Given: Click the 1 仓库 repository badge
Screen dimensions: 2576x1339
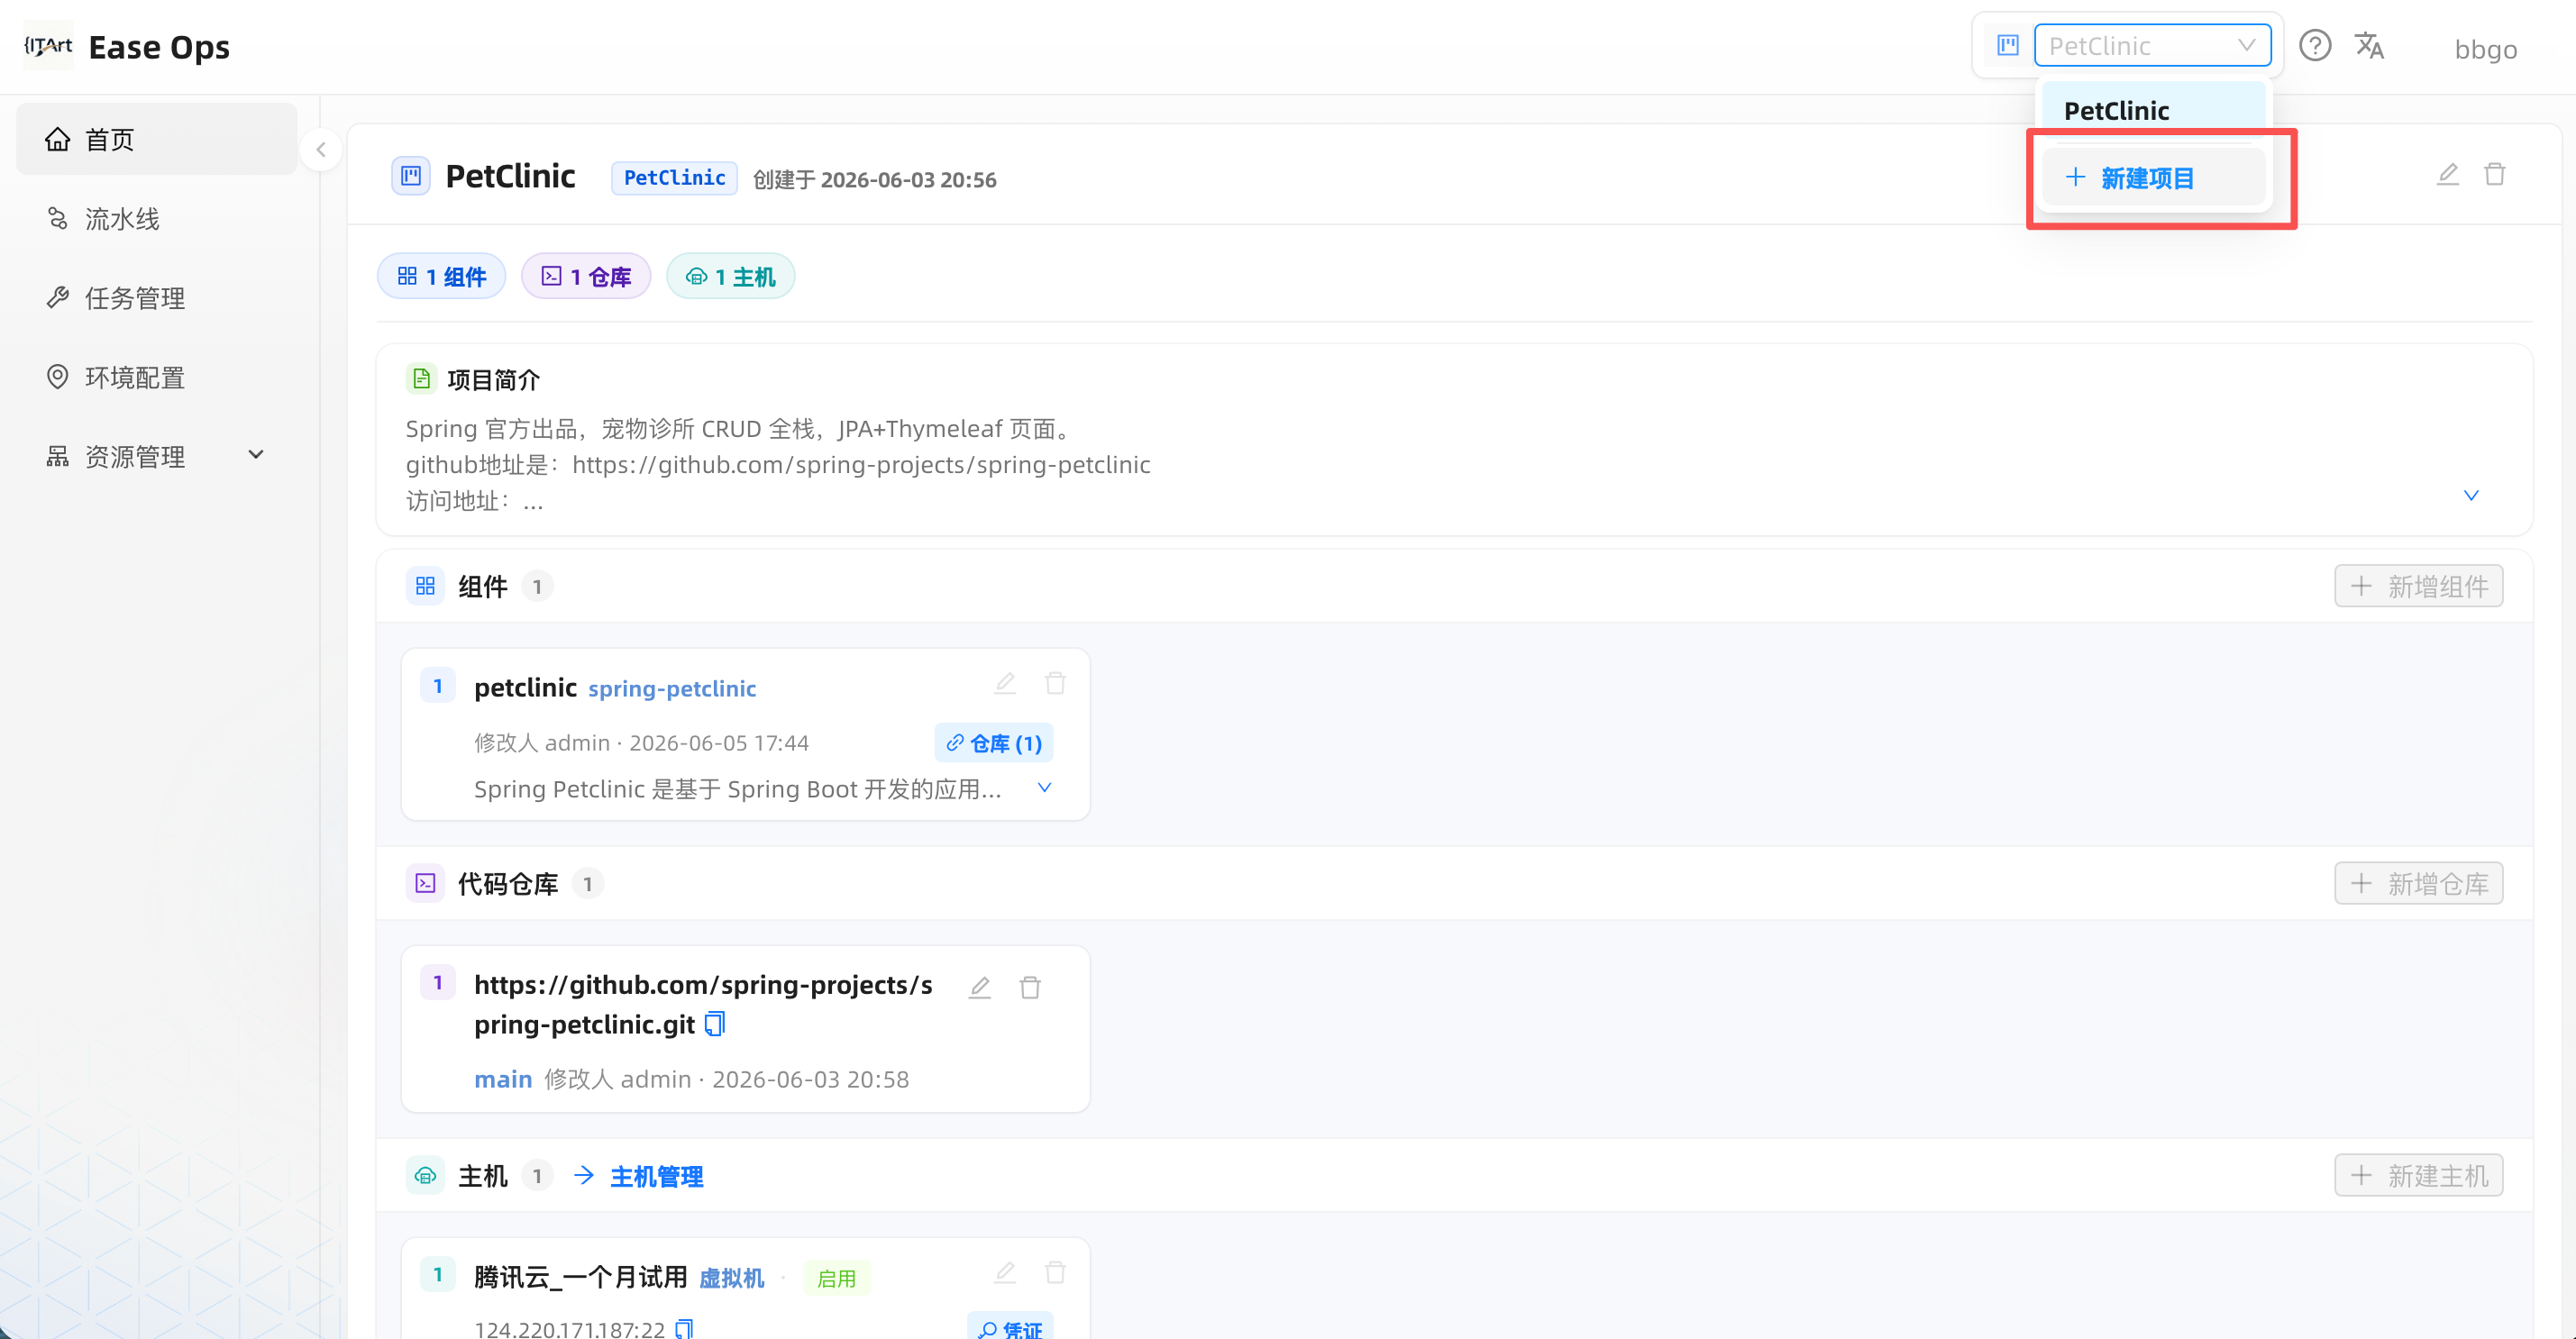Looking at the screenshot, I should point(586,277).
